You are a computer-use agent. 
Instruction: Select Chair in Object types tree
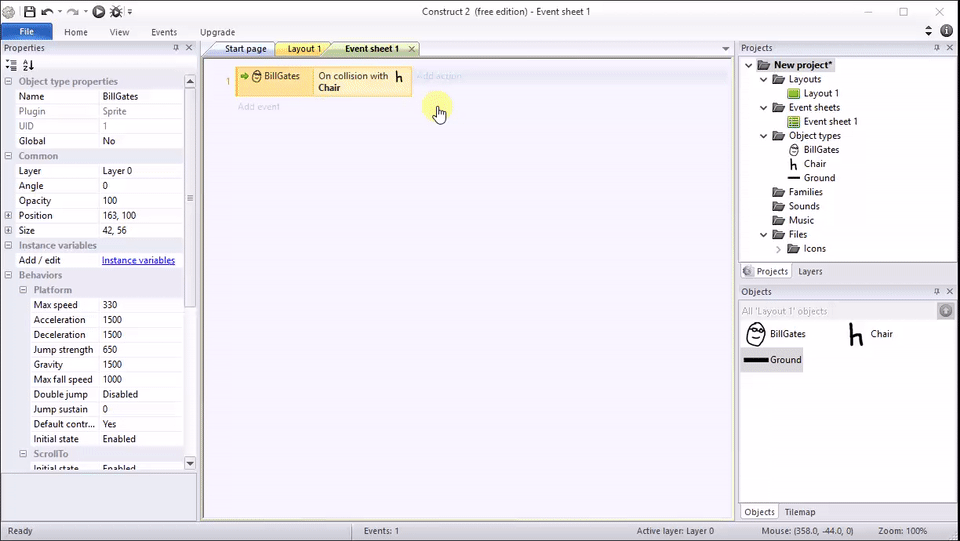pyautogui.click(x=815, y=164)
